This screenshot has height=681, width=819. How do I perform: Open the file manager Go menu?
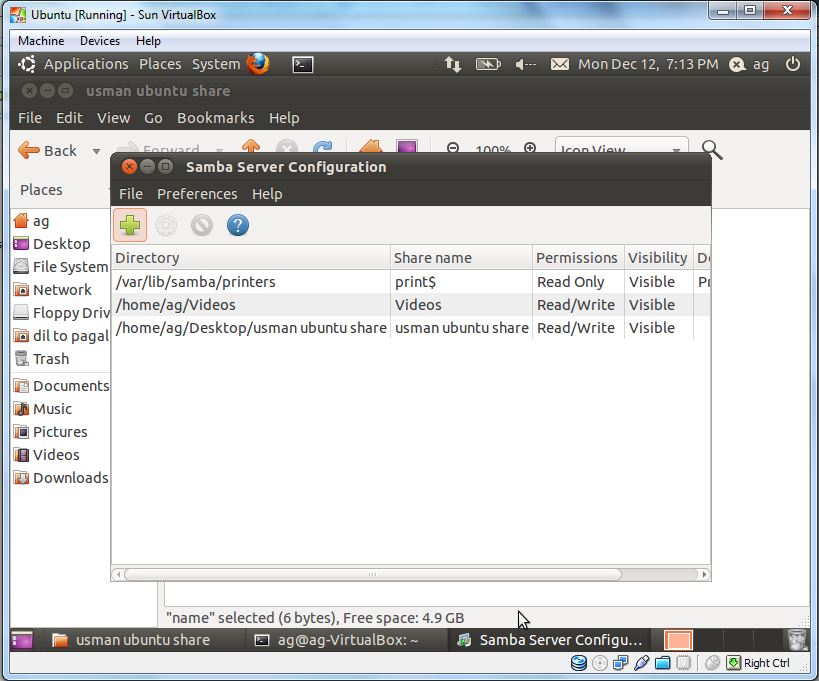point(153,118)
